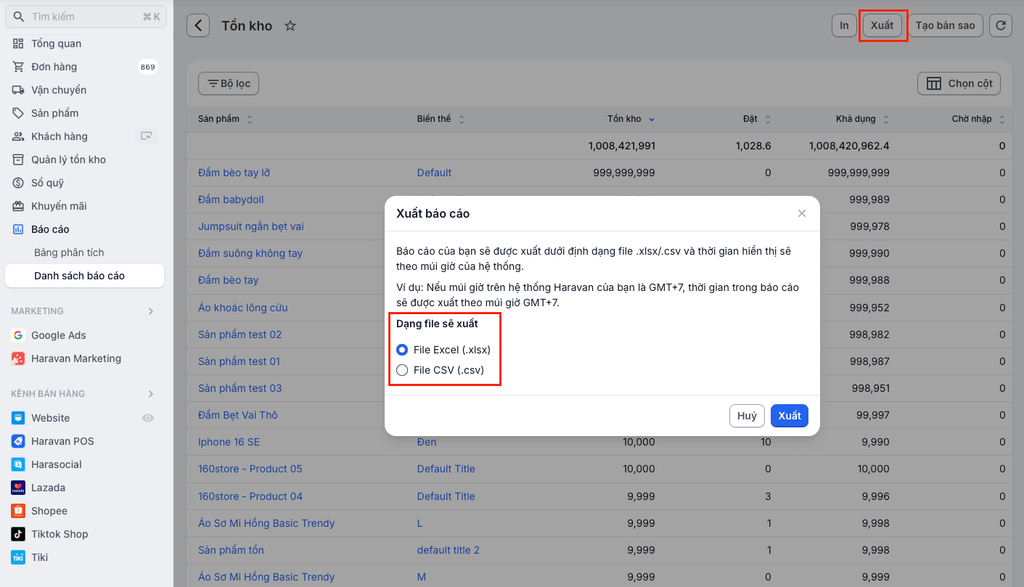Open Bảng phân tích submenu item
1024x587 pixels.
69,252
